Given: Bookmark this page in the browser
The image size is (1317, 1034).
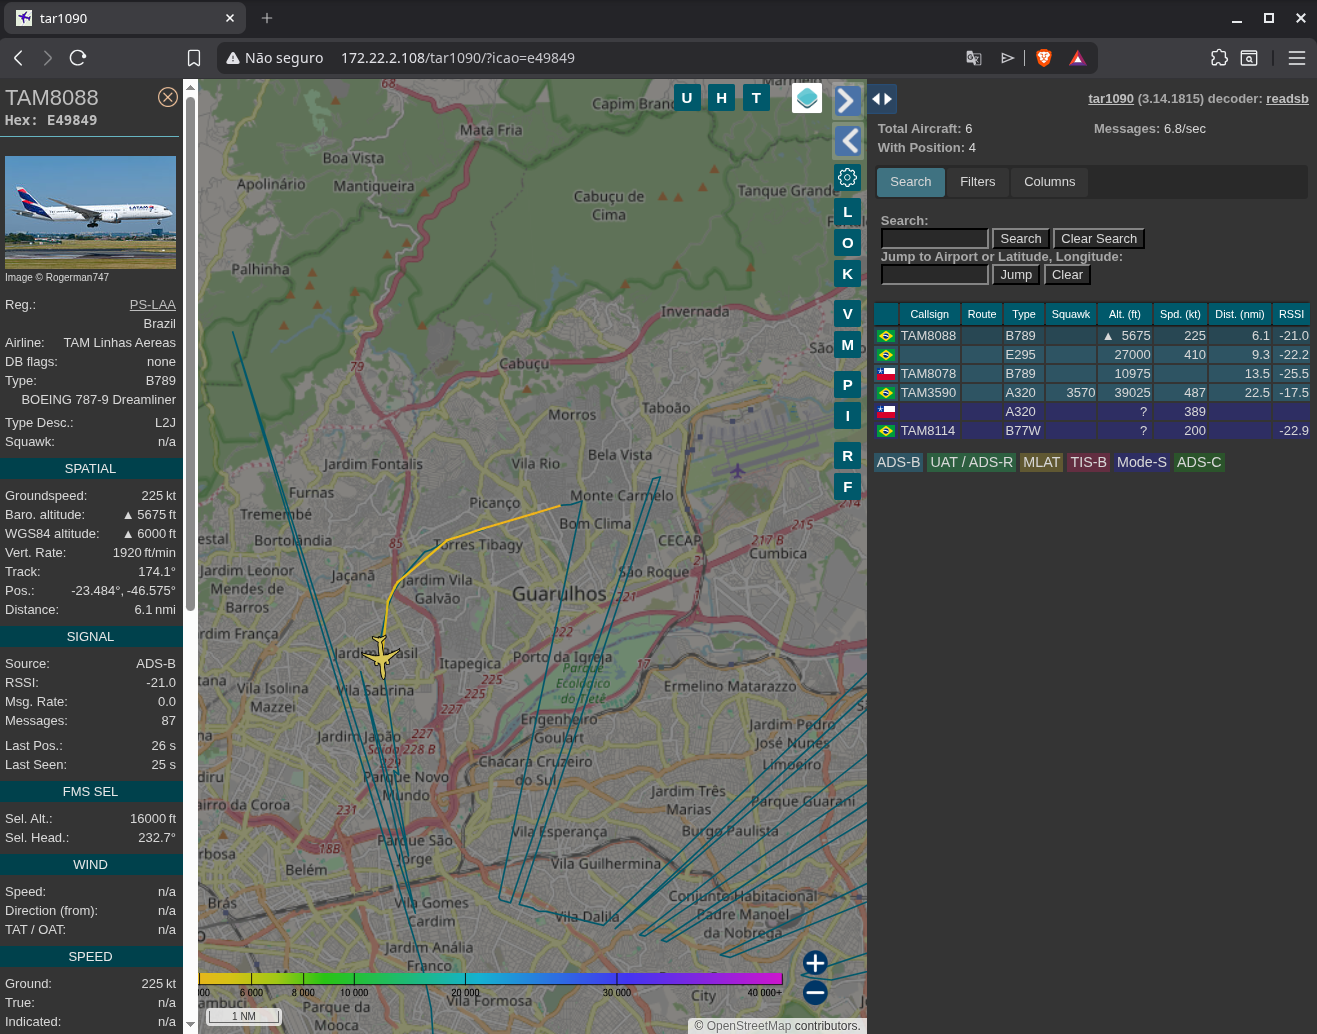Looking at the screenshot, I should point(194,58).
